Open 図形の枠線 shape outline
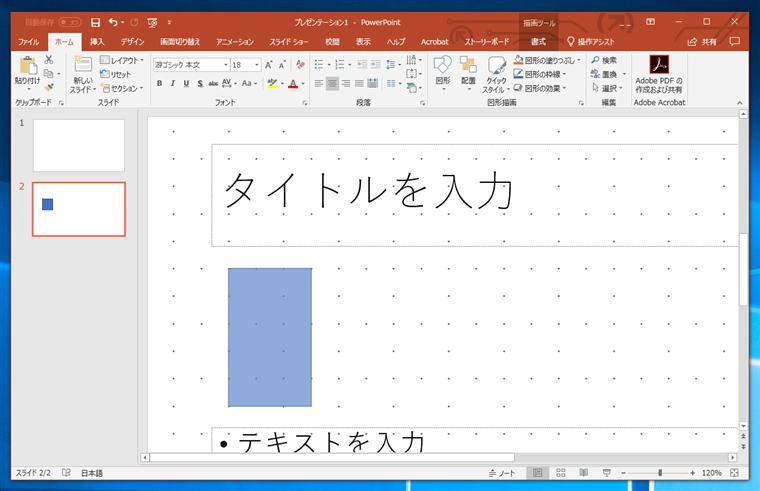760x491 pixels. click(539, 74)
